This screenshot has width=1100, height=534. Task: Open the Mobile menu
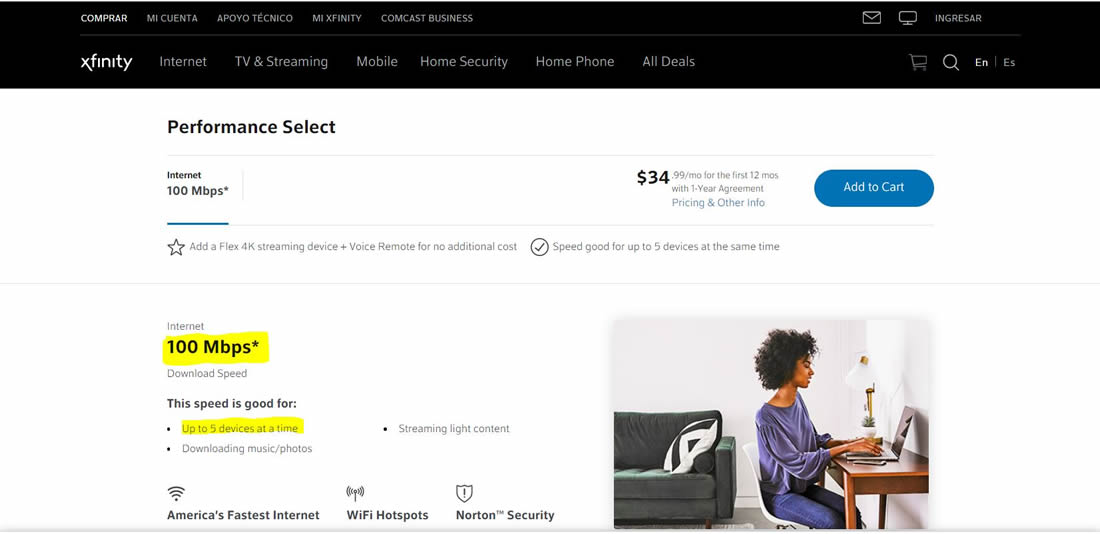coord(377,62)
